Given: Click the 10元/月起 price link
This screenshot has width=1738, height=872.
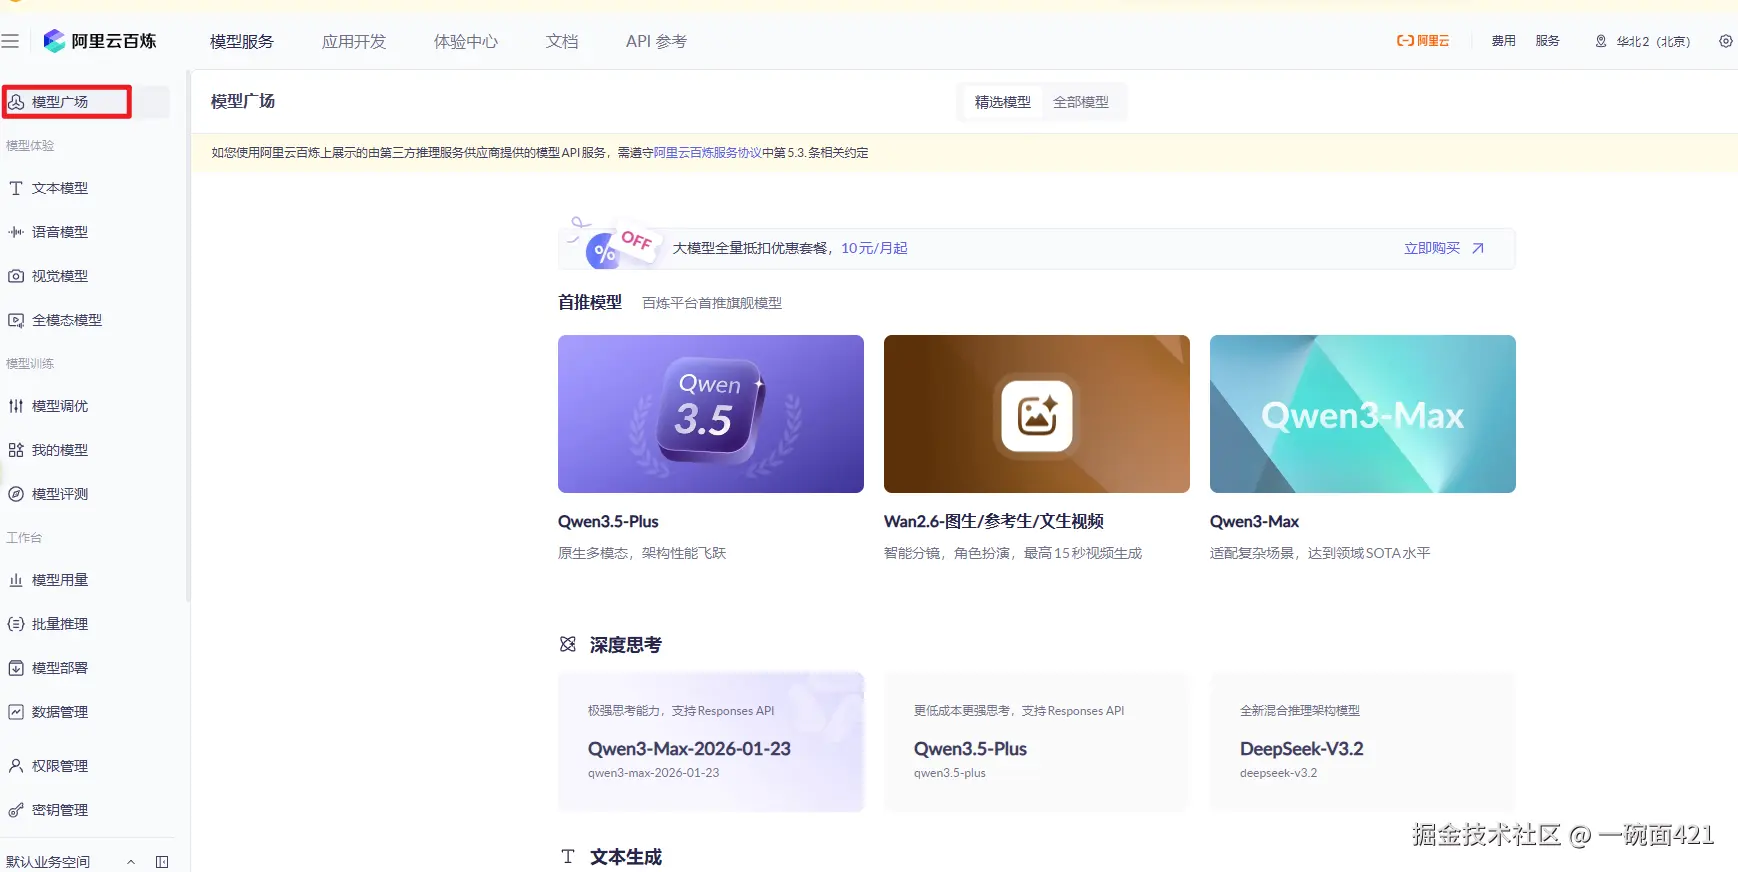Looking at the screenshot, I should tap(874, 248).
